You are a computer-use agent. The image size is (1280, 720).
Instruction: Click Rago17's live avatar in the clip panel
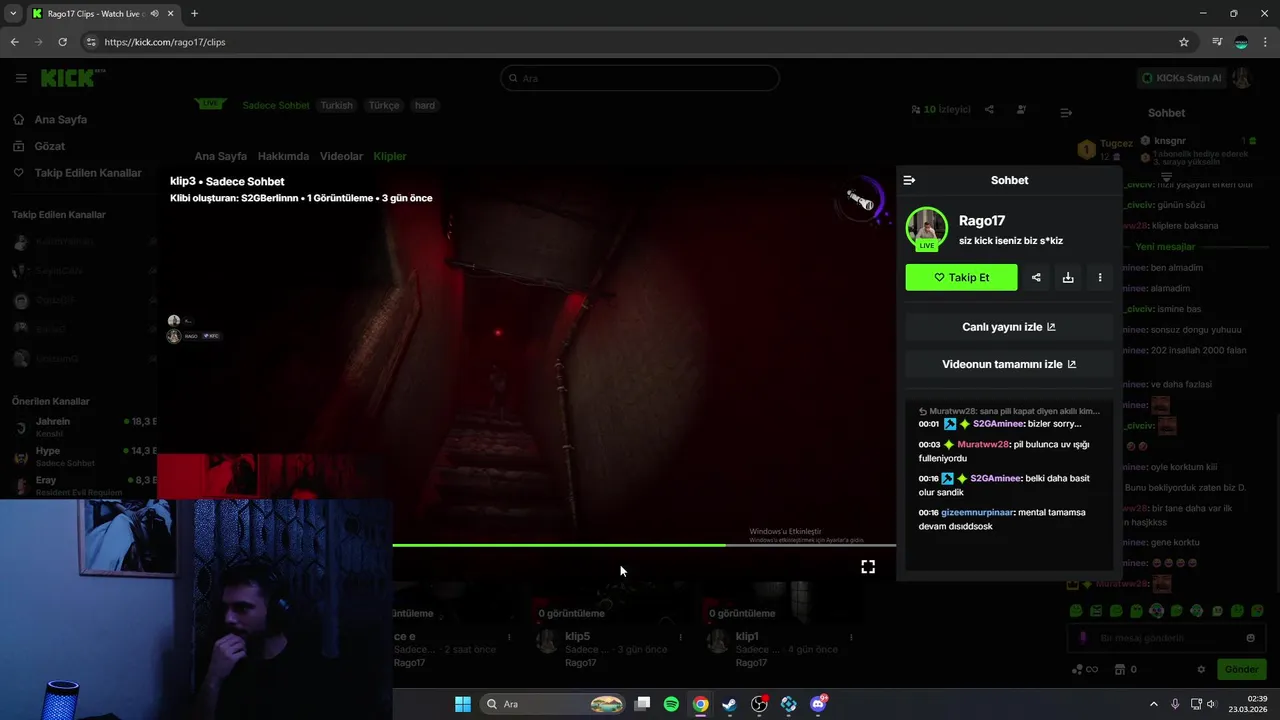point(927,229)
